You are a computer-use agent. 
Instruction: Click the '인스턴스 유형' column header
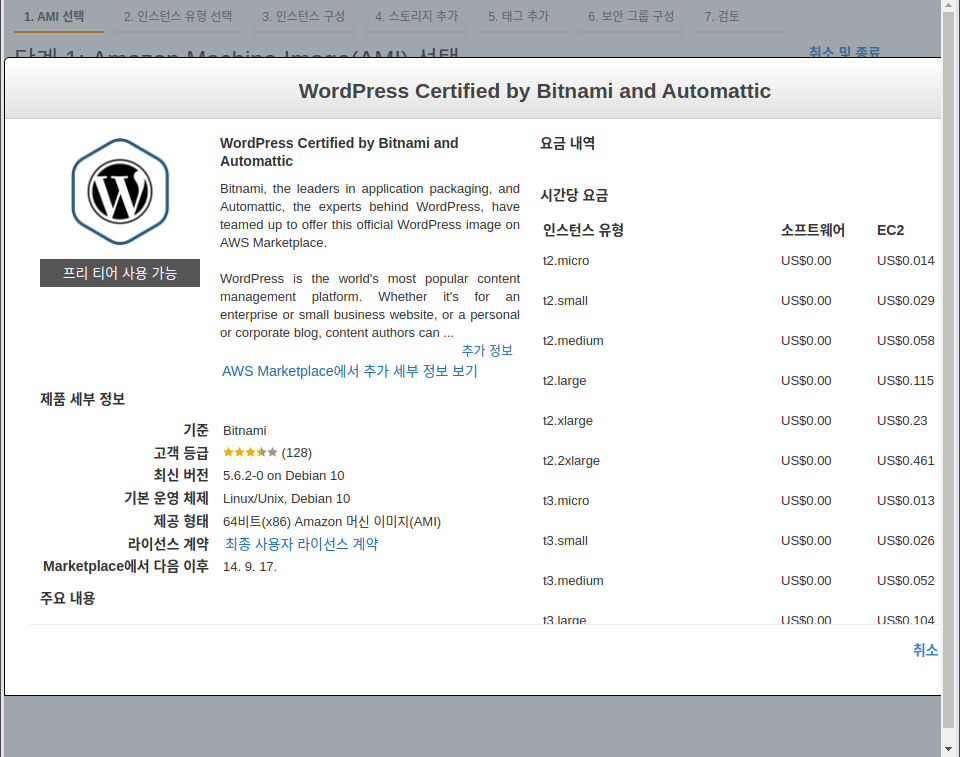click(x=583, y=230)
